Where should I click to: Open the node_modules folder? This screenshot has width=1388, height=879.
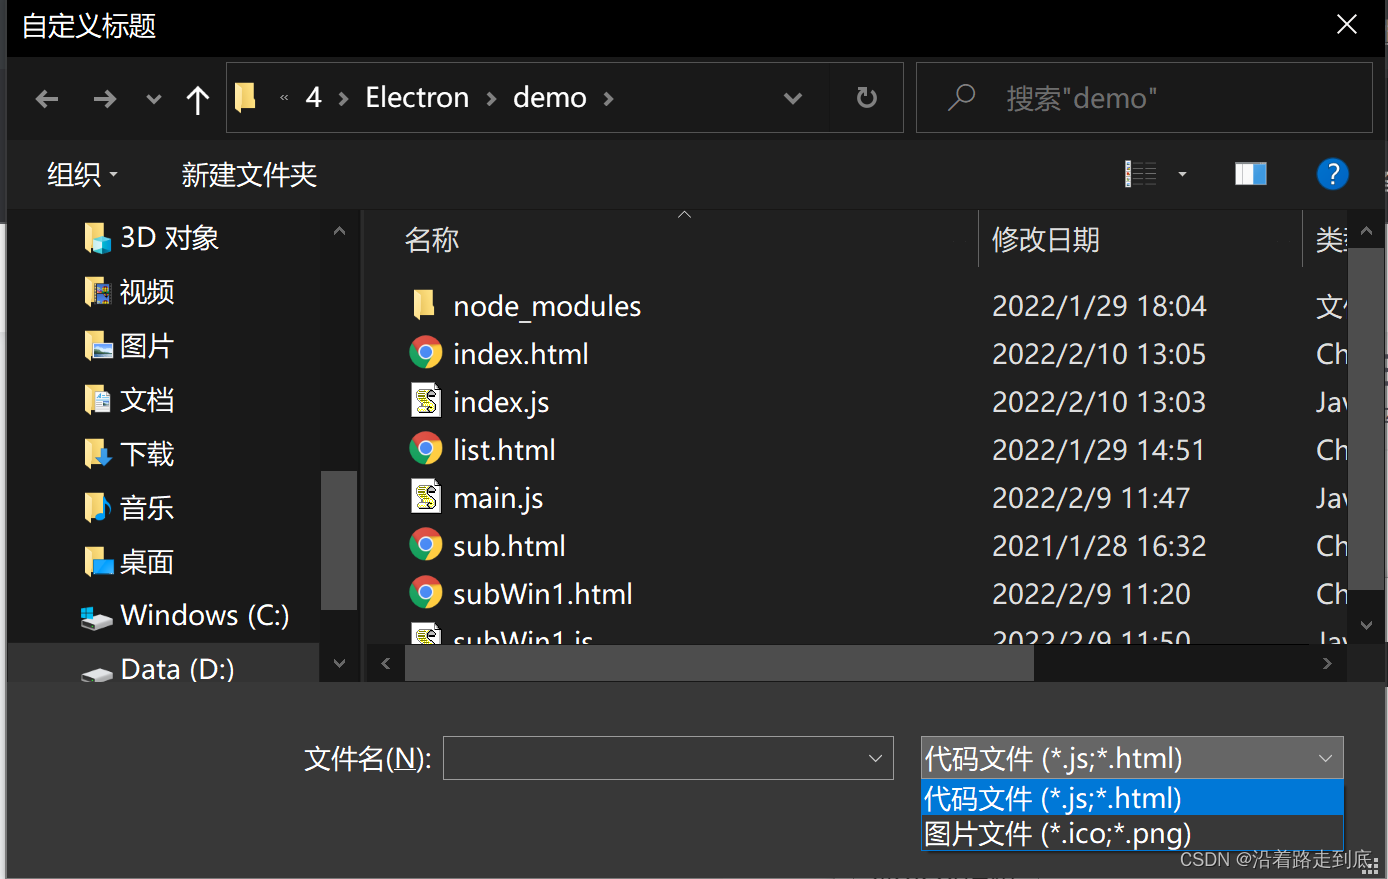547,306
